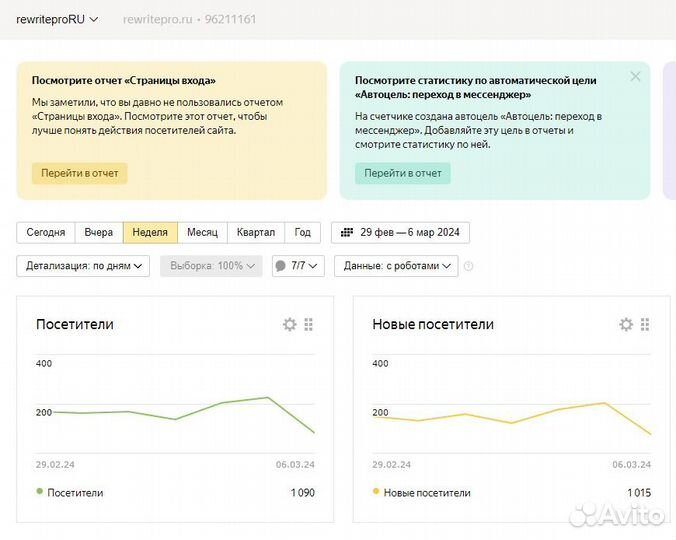Open the rewriteproRU counter dropdown

point(57,19)
